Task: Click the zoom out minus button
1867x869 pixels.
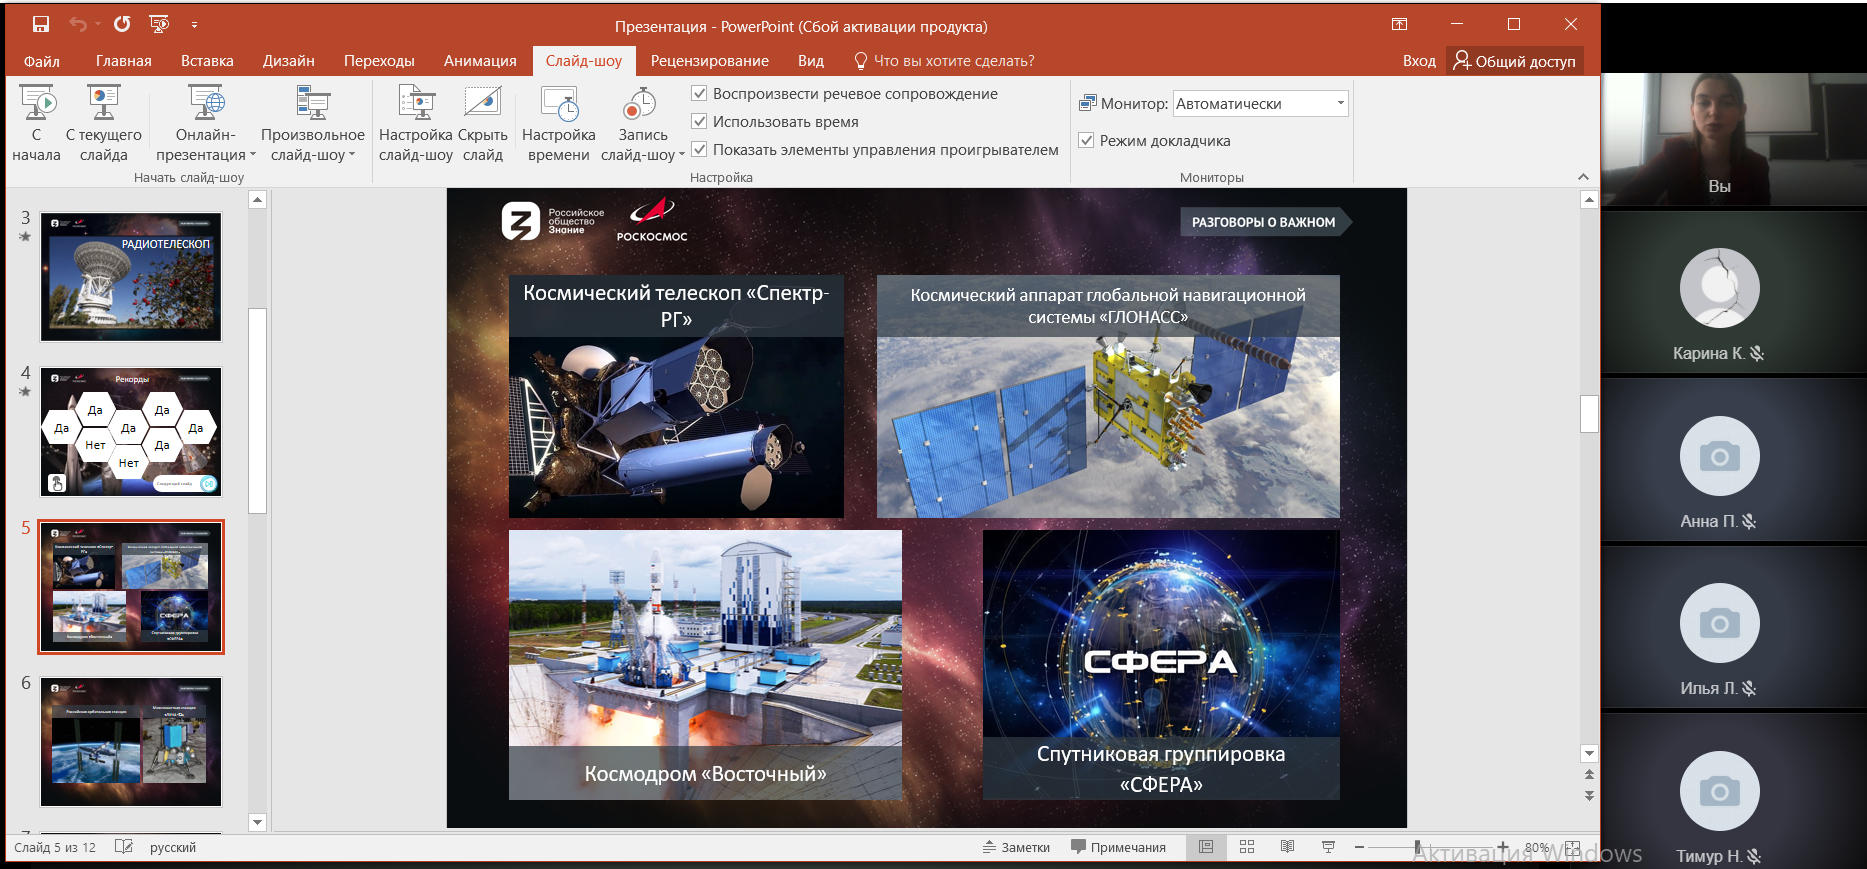Action: 1359,847
